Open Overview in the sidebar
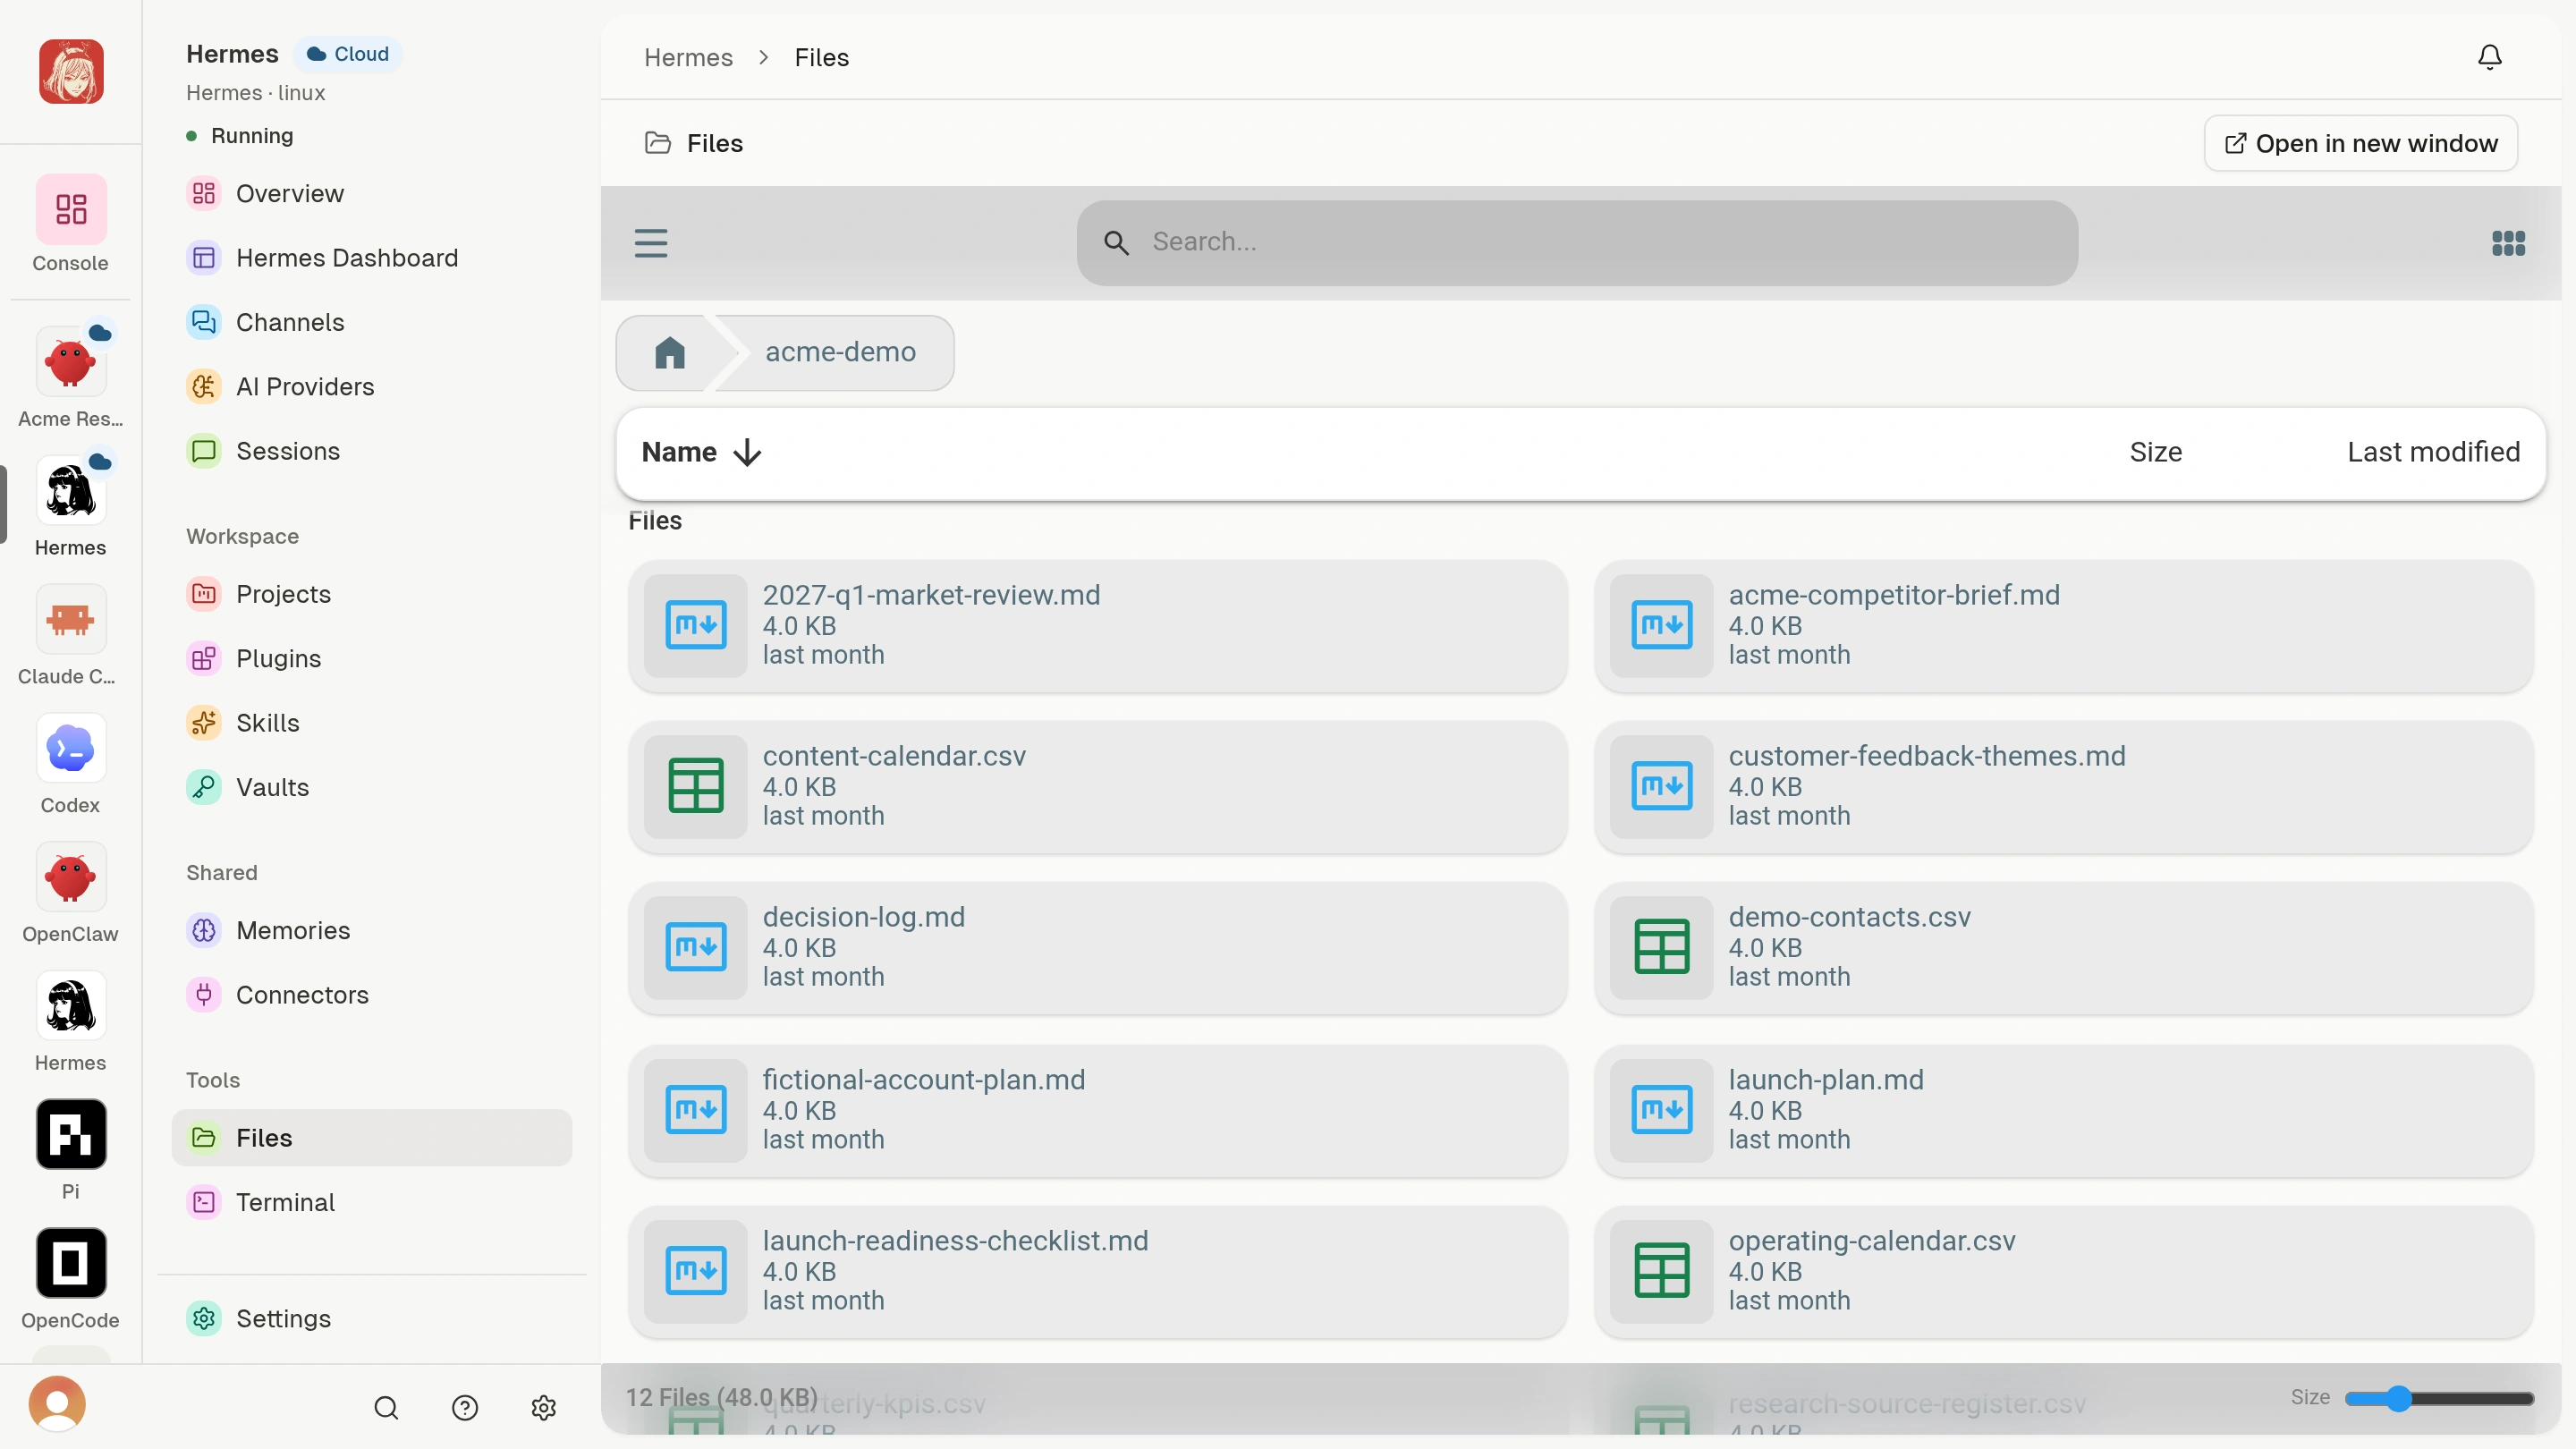The height and width of the screenshot is (1449, 2576). 372,194
